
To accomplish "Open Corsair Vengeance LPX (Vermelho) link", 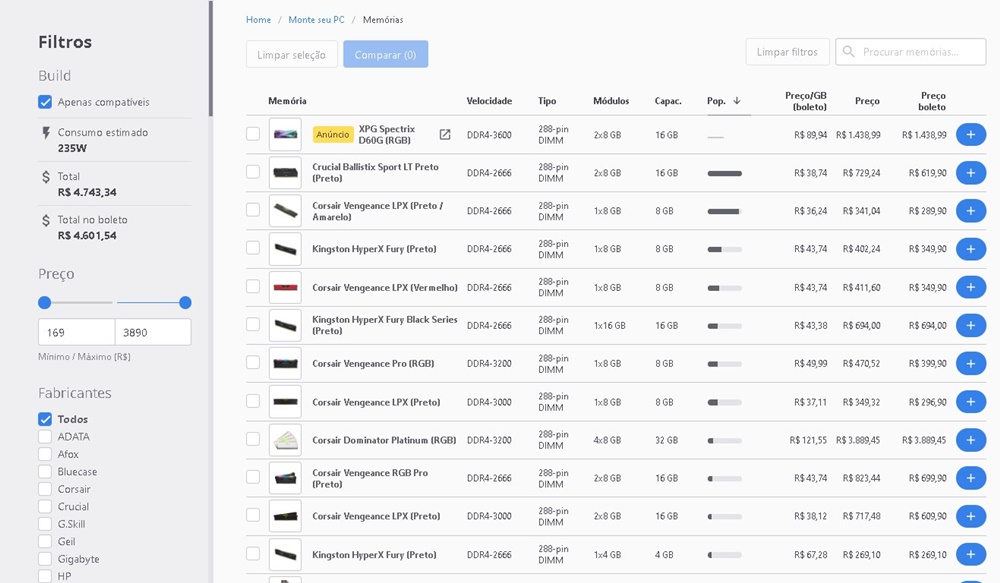I will (x=385, y=288).
